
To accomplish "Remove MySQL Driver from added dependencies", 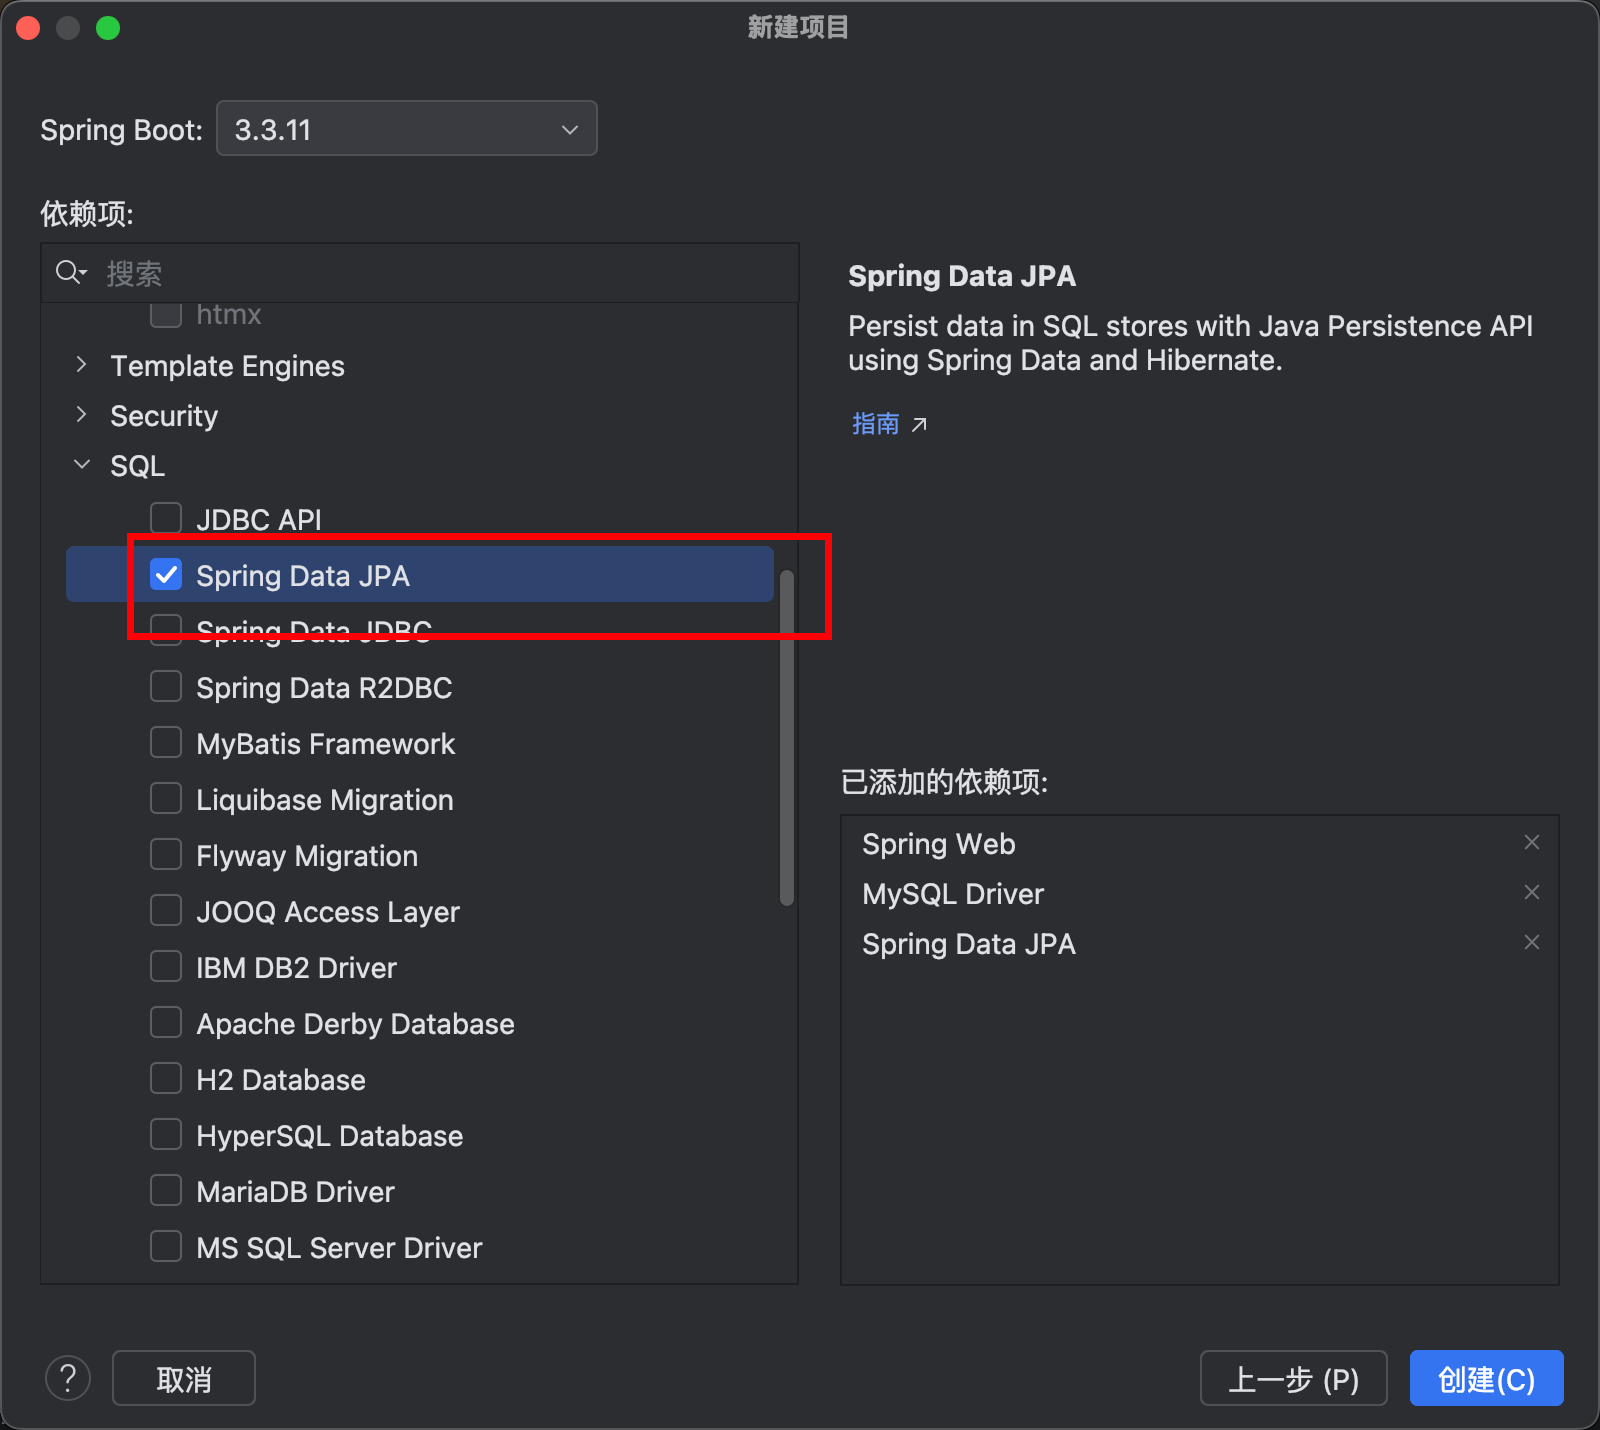I will pyautogui.click(x=1531, y=892).
